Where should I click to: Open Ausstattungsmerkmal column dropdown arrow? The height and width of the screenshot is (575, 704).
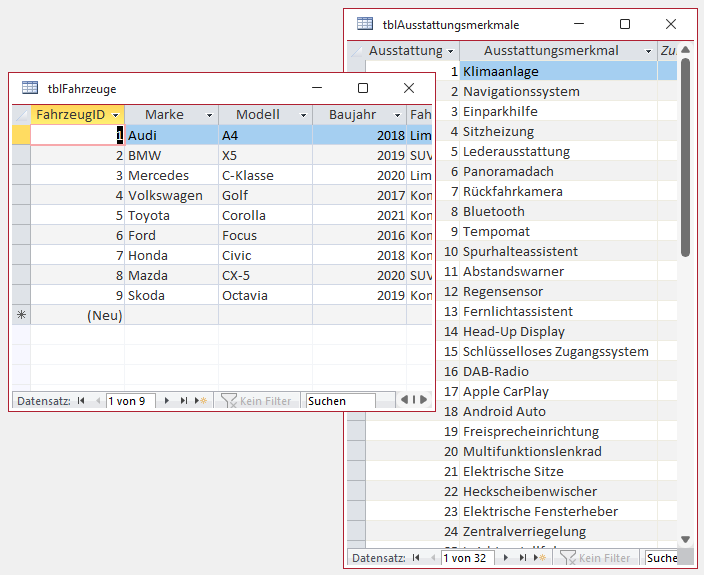[648, 51]
